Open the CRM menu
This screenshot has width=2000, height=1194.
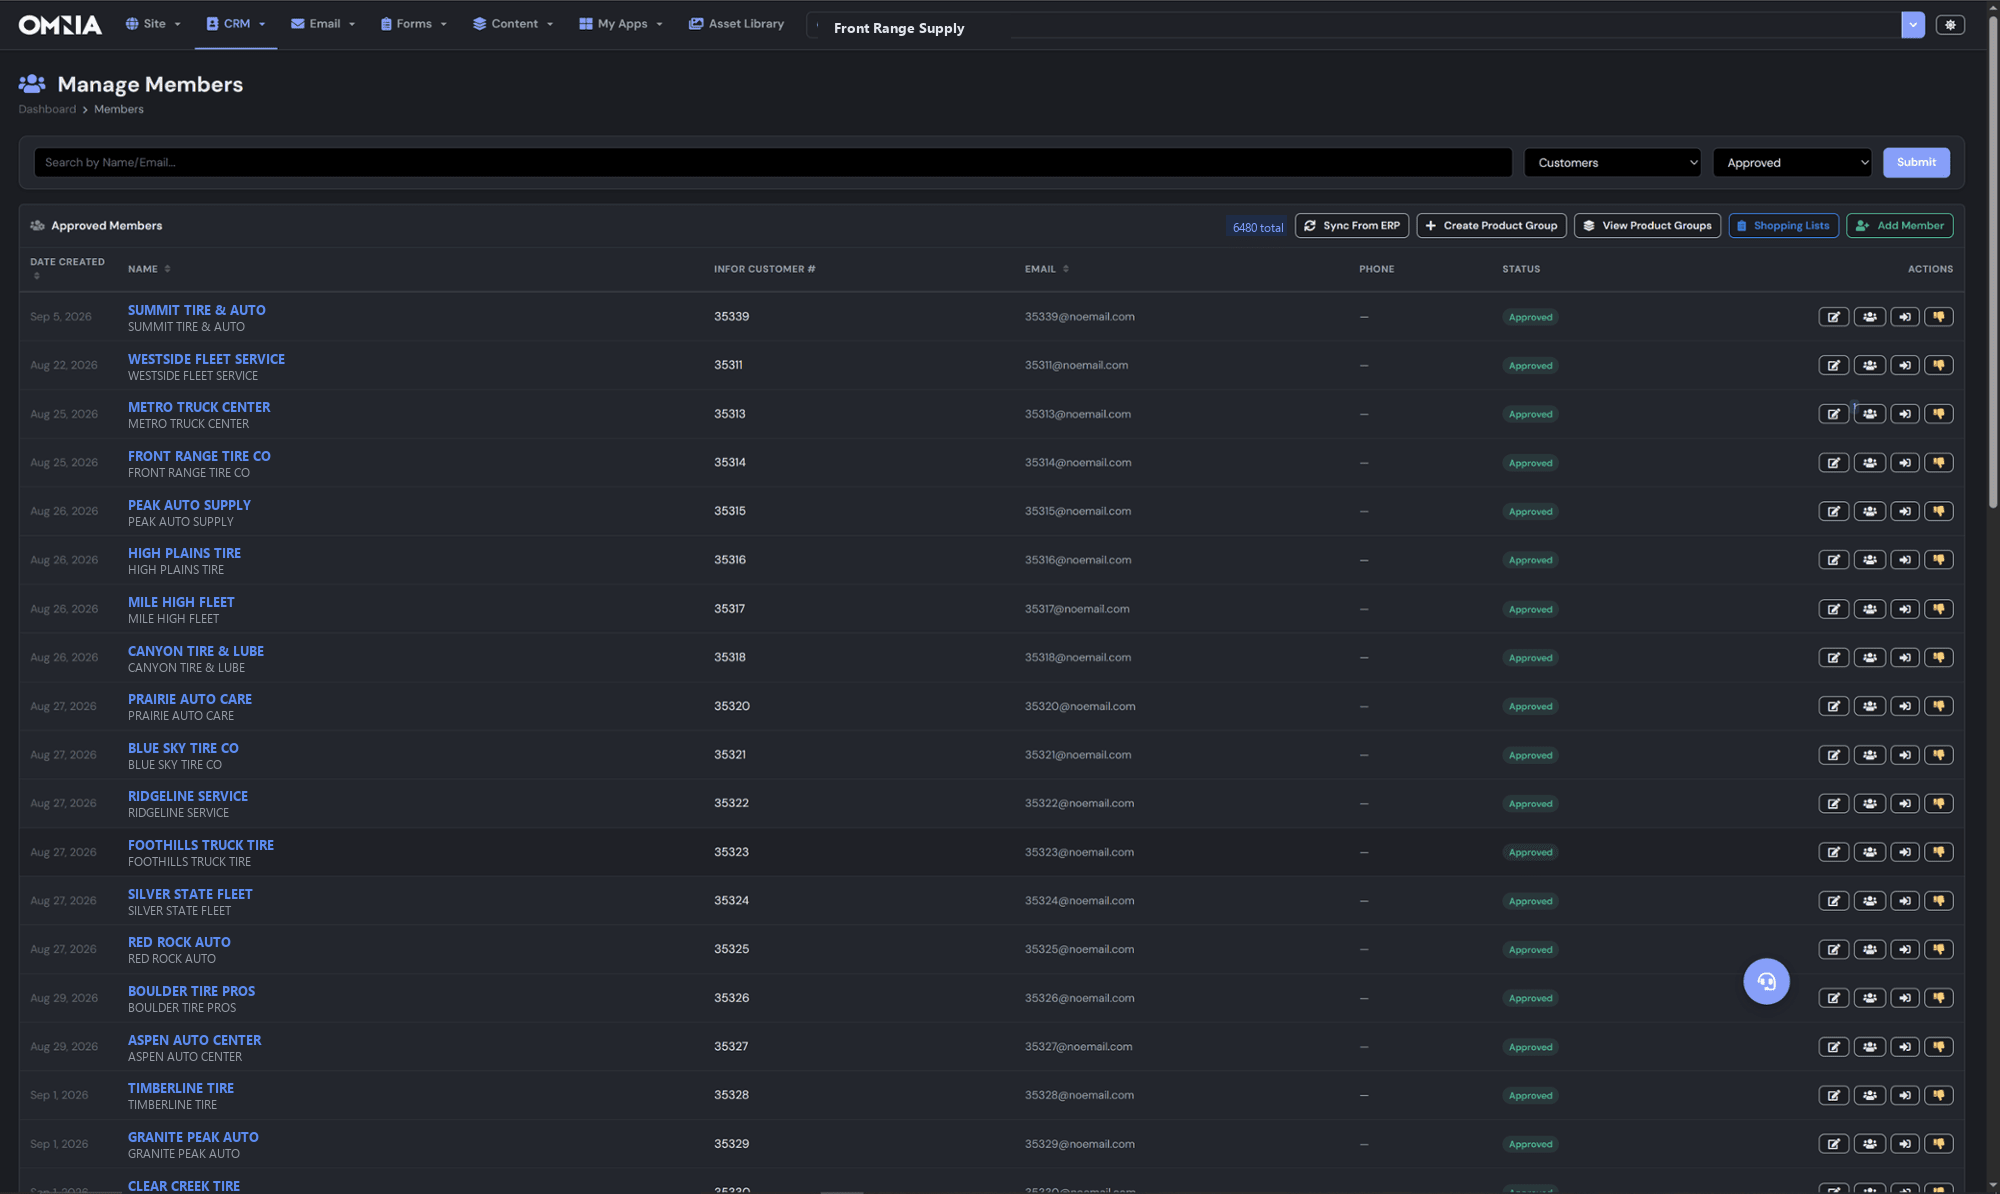pyautogui.click(x=236, y=24)
